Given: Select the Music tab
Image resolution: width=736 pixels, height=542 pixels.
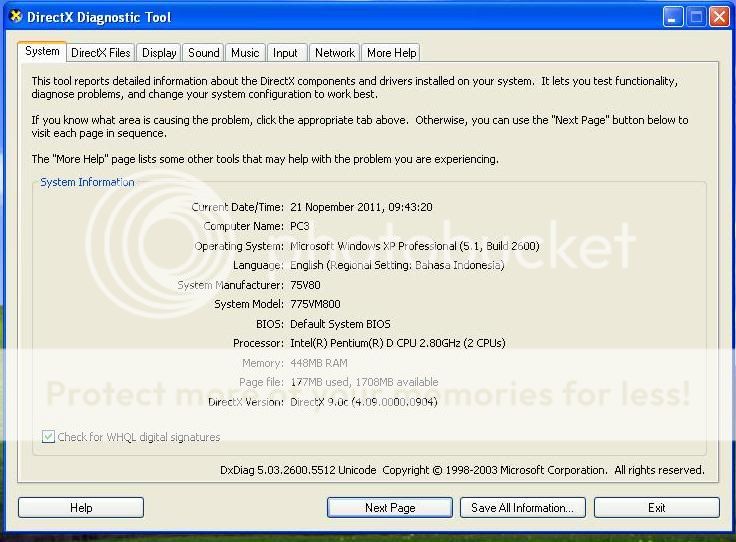Looking at the screenshot, I should 245,53.
